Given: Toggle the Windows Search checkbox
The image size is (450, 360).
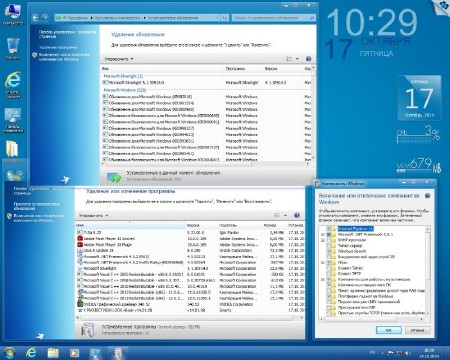Looking at the screenshot, I should pyautogui.click(x=329, y=251).
